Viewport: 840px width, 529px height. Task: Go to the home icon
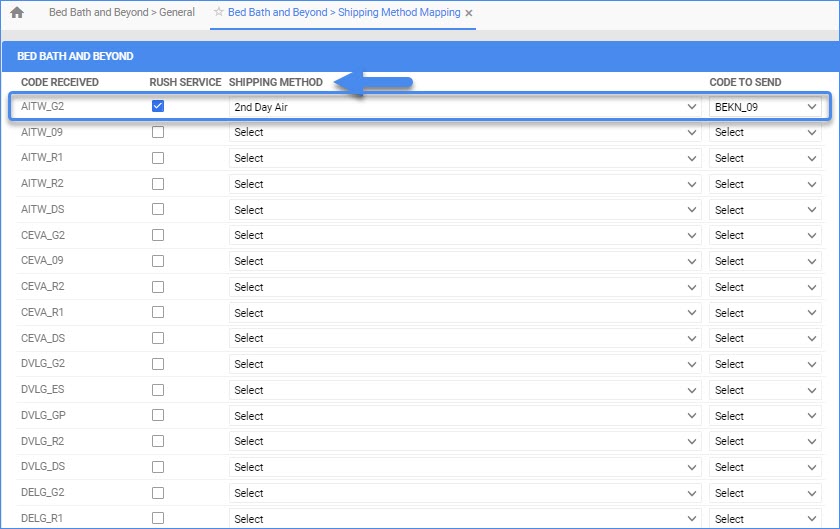[17, 12]
